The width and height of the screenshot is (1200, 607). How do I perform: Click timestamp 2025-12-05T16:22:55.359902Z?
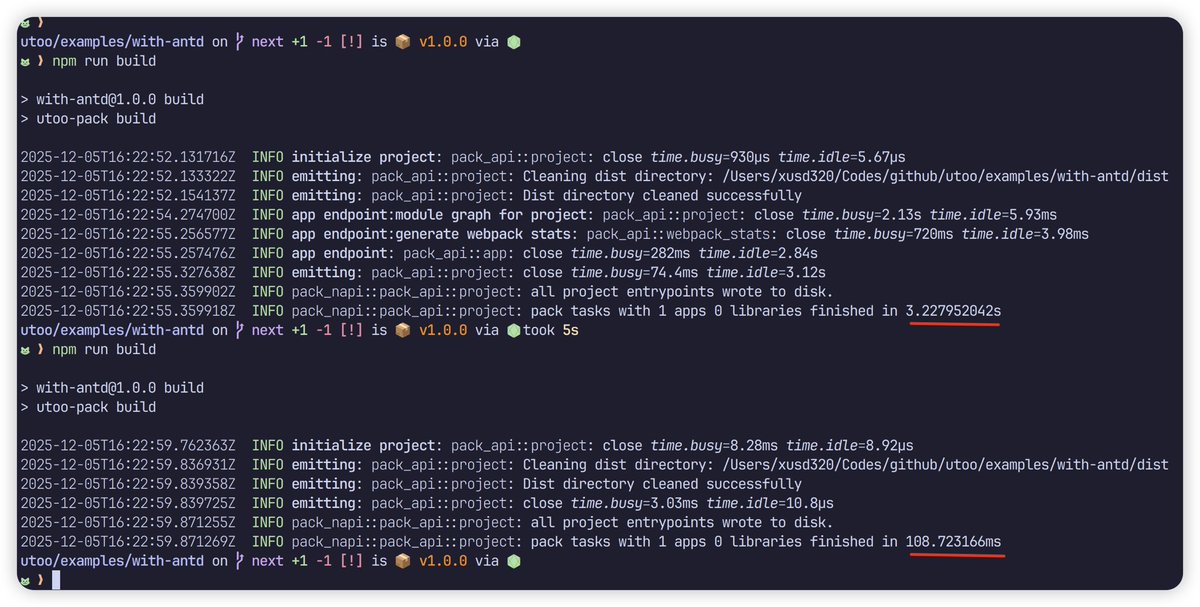coord(128,292)
